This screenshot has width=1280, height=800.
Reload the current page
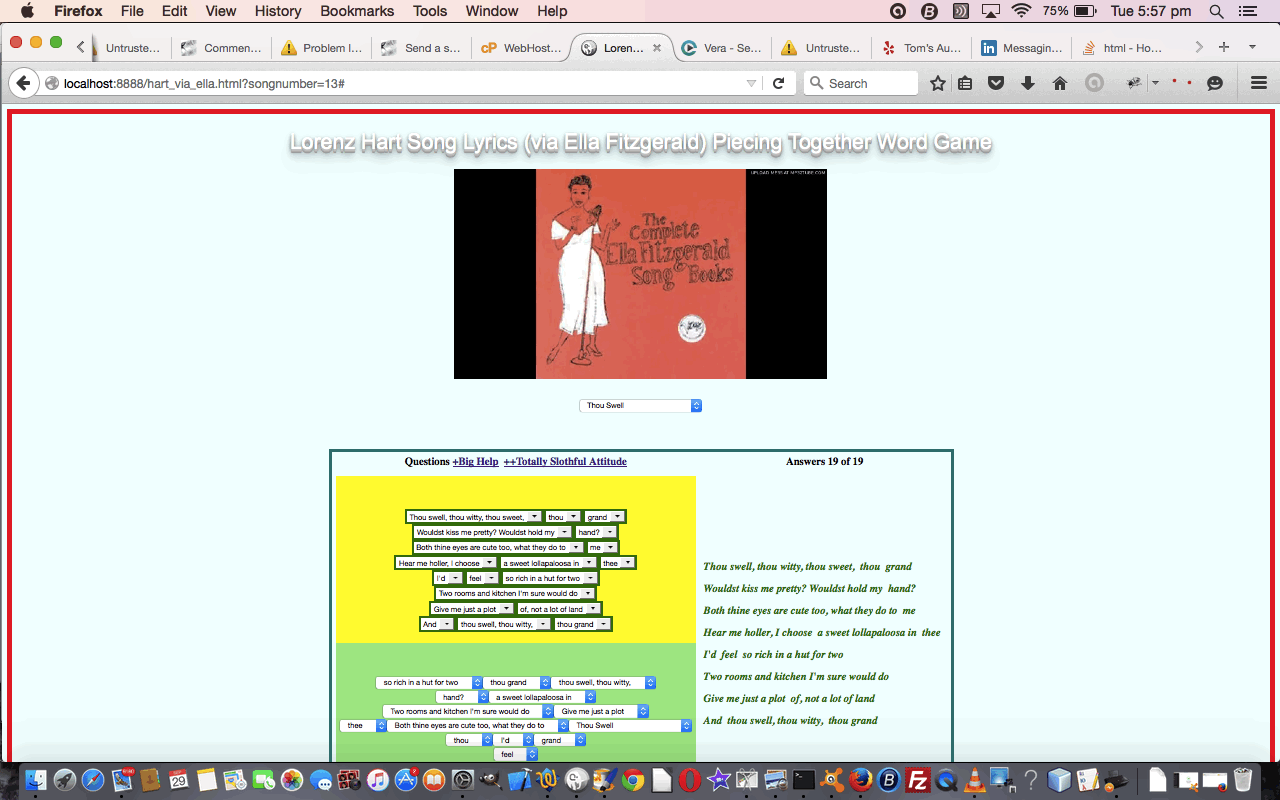pyautogui.click(x=778, y=84)
